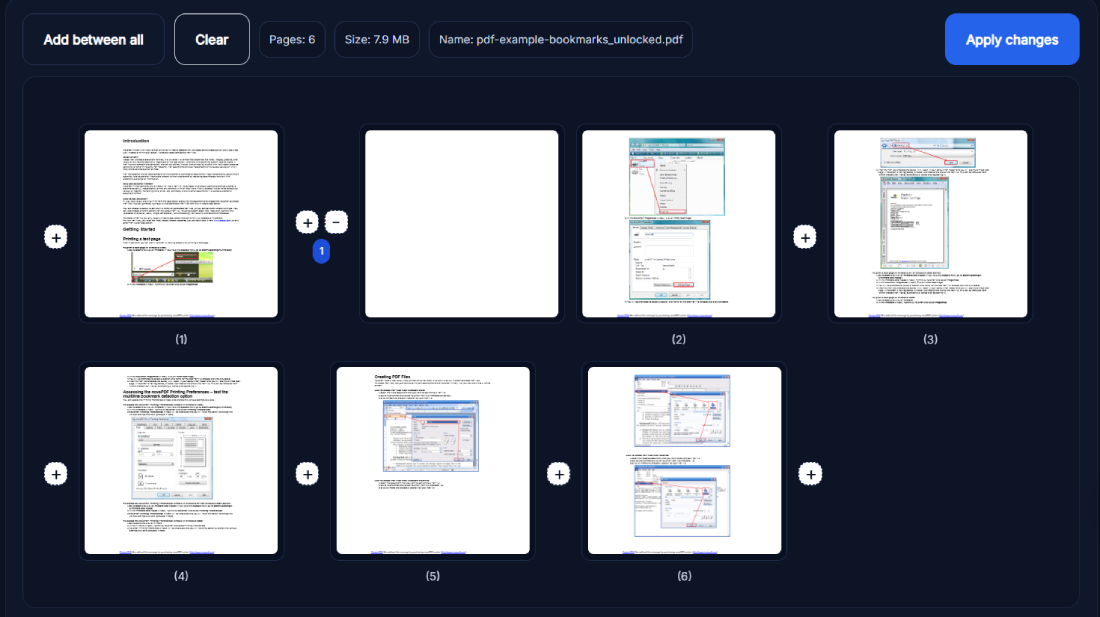Click the blue "1" inserted-pages counter badge
This screenshot has height=617, width=1100.
pos(321,251)
